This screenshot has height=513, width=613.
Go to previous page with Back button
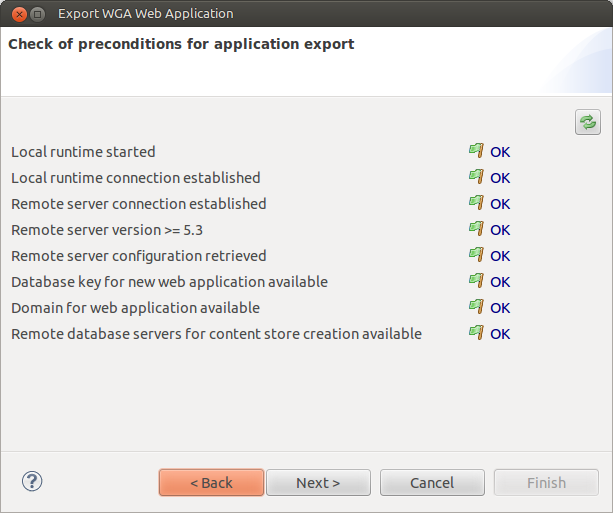[212, 483]
